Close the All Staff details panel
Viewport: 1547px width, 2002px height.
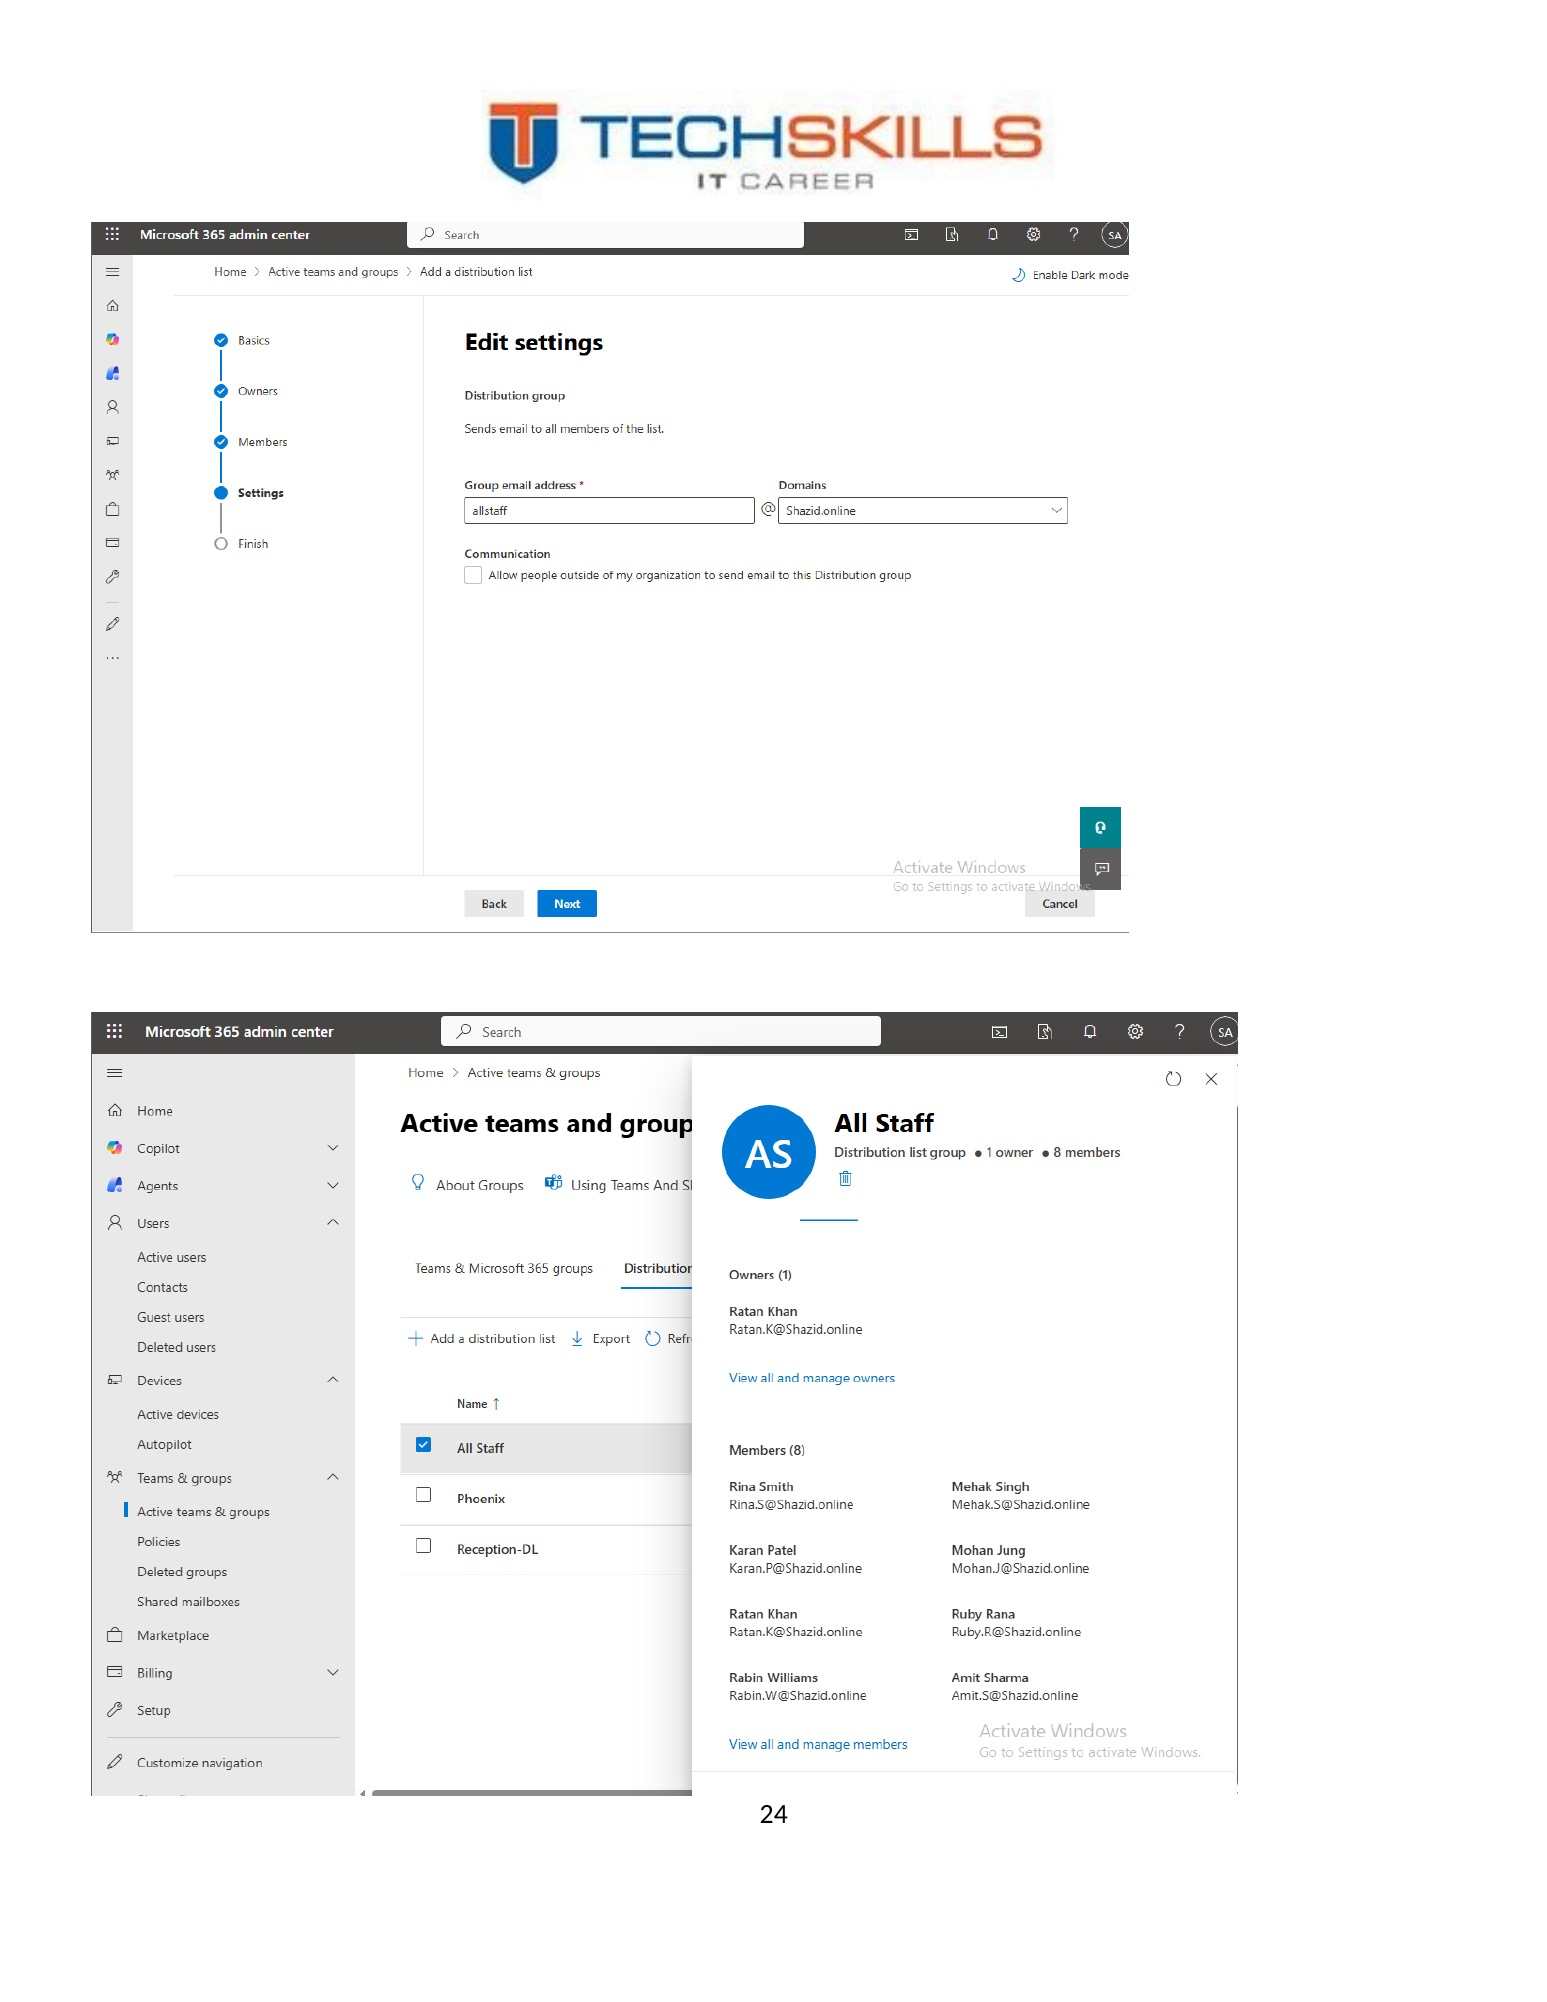[x=1211, y=1079]
